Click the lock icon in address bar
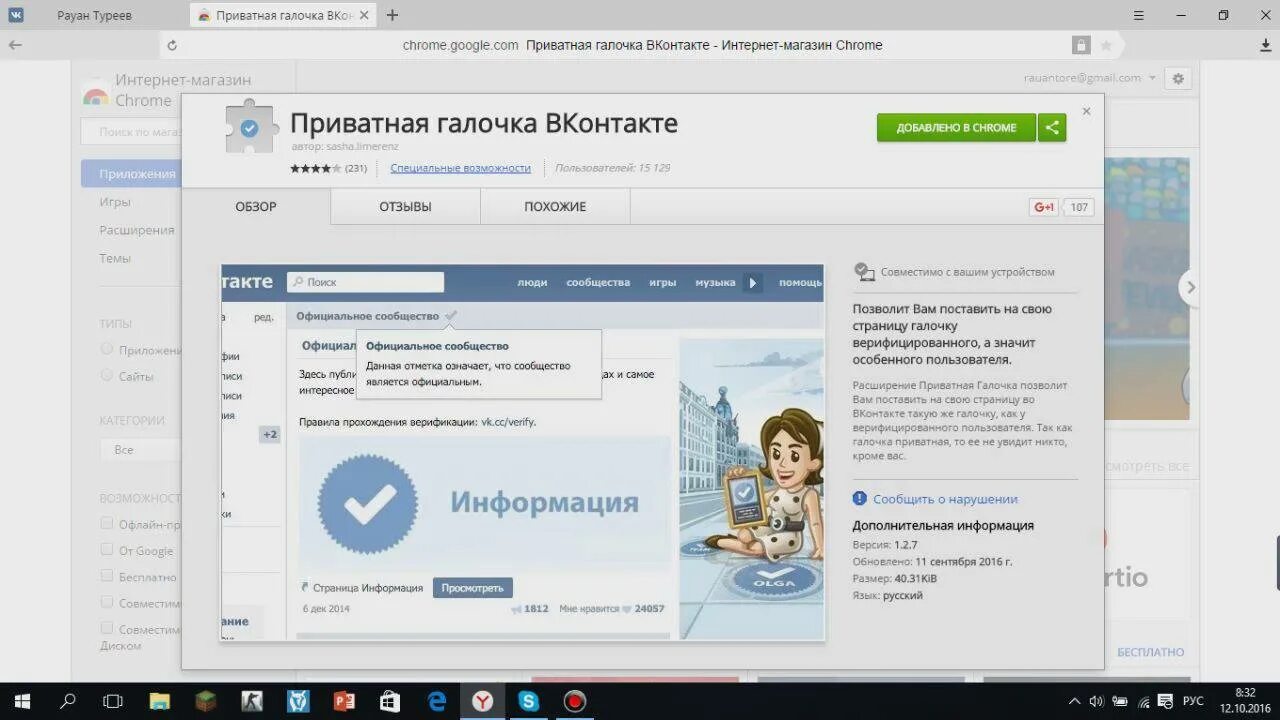Image resolution: width=1280 pixels, height=720 pixels. point(1081,45)
